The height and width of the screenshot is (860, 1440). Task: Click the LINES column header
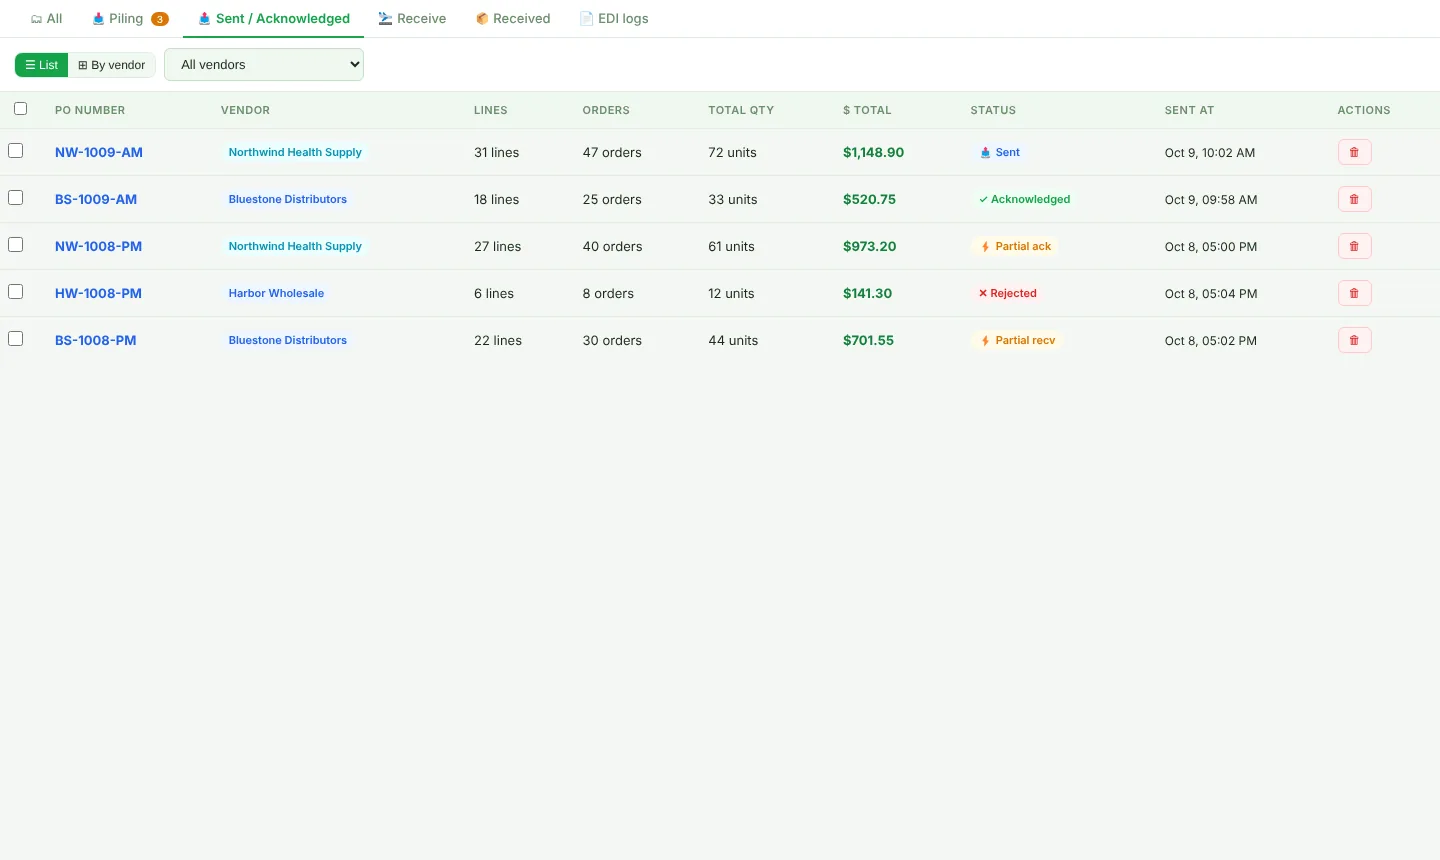pyautogui.click(x=491, y=110)
